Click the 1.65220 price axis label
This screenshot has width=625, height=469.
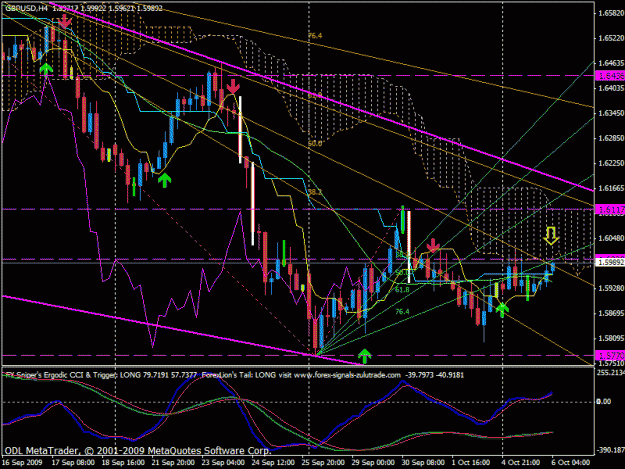(x=611, y=38)
